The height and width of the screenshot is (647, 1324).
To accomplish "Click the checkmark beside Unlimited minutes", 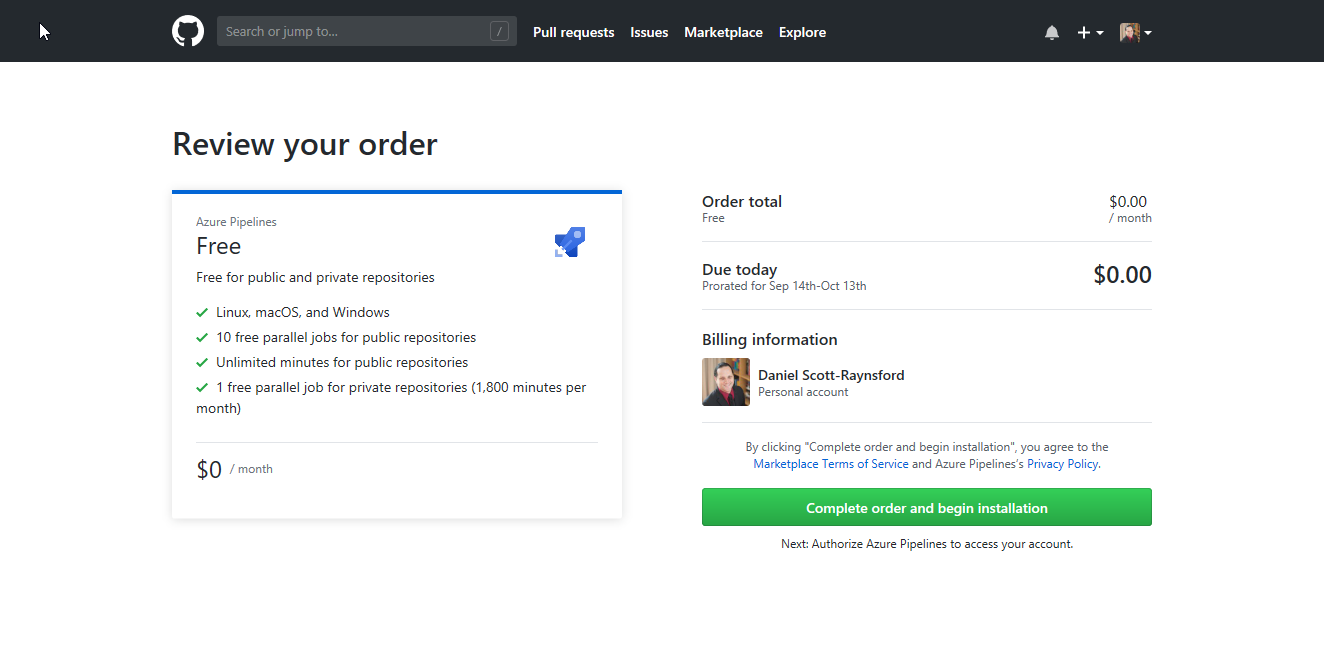I will click(x=203, y=363).
